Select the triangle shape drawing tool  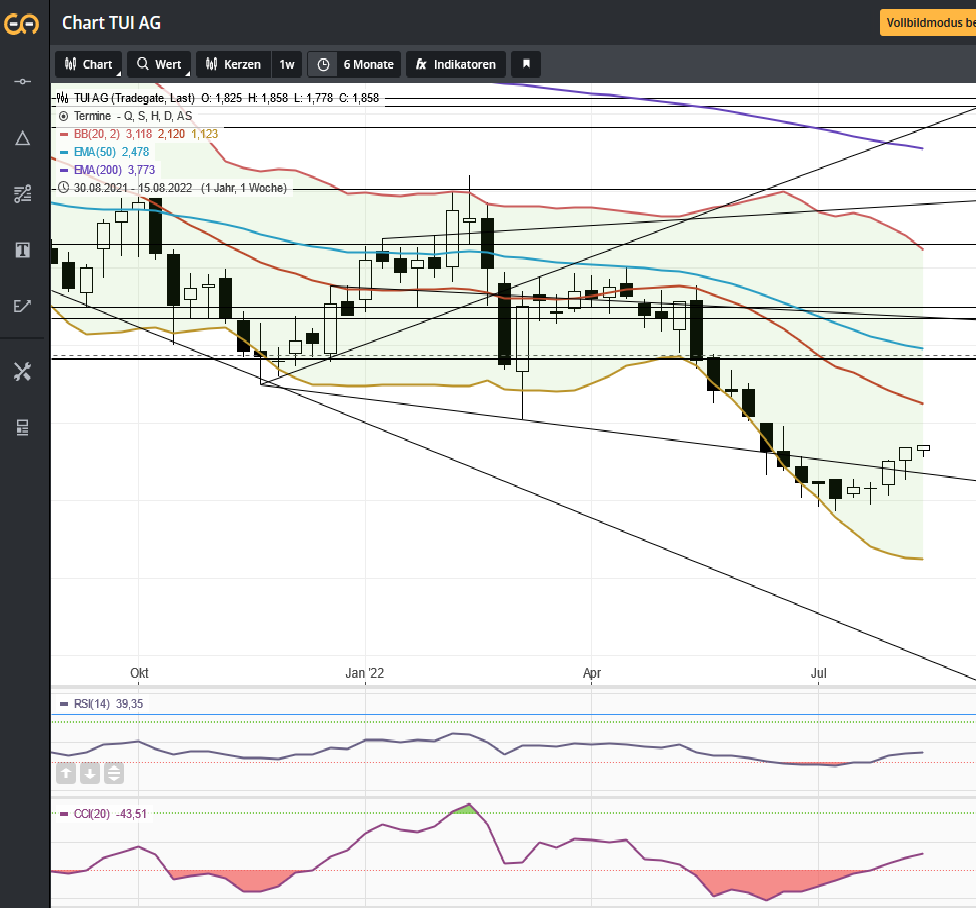pos(22,138)
